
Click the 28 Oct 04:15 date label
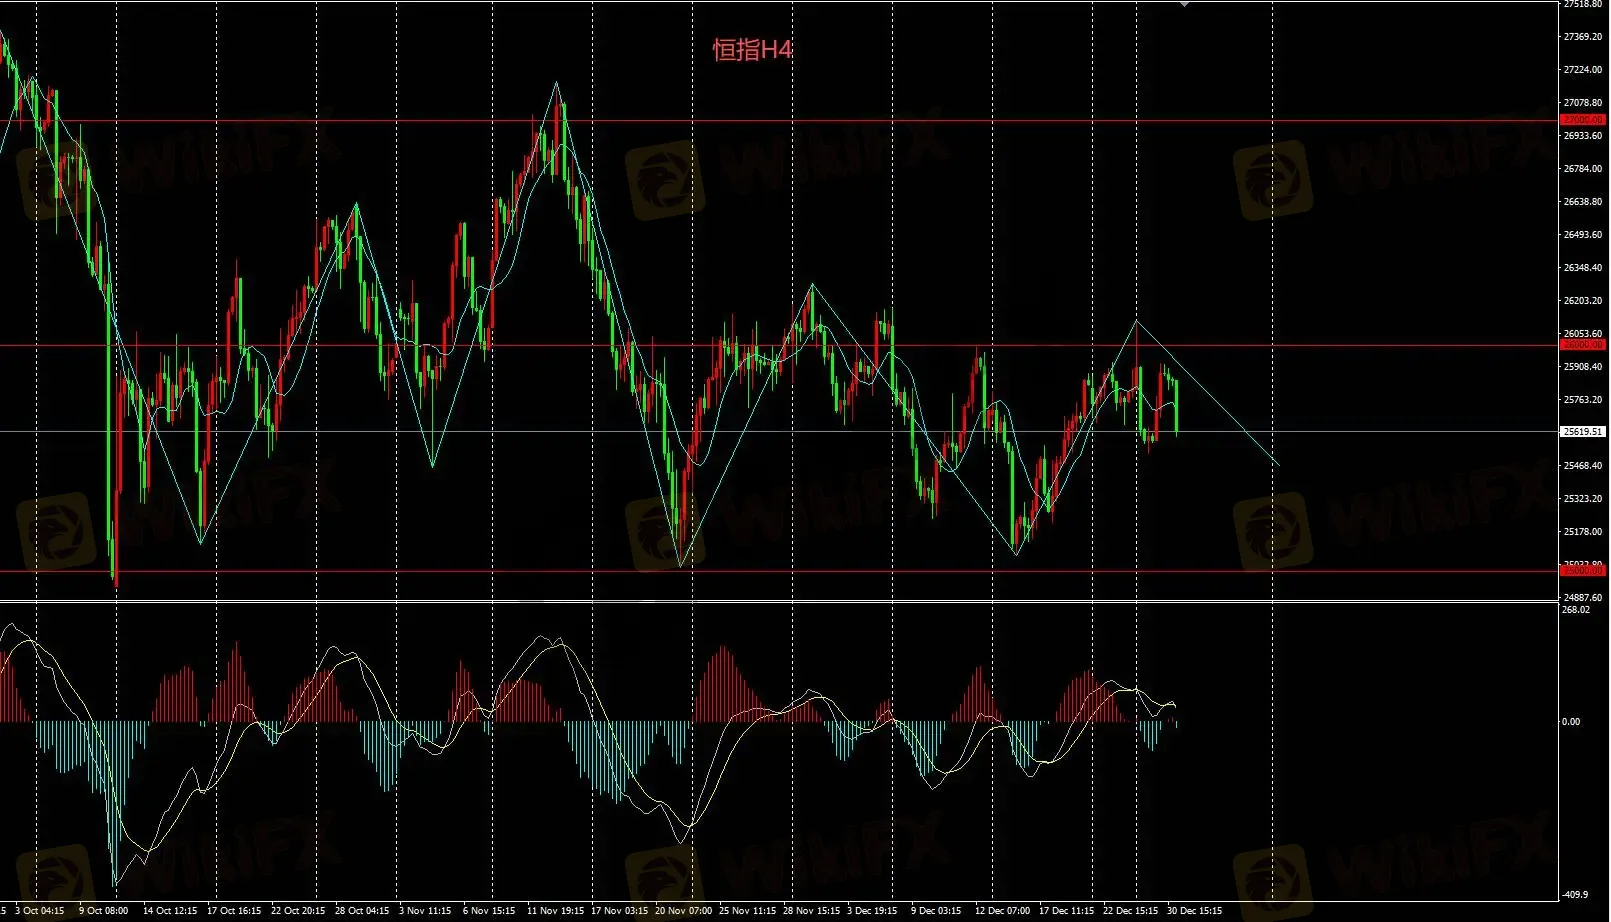[x=362, y=911]
